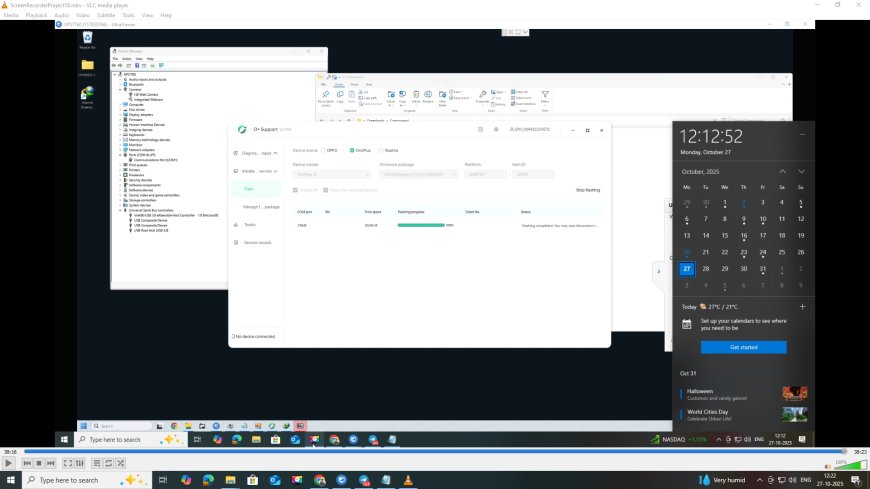Mute VLC using the speaker icon

pos(828,466)
